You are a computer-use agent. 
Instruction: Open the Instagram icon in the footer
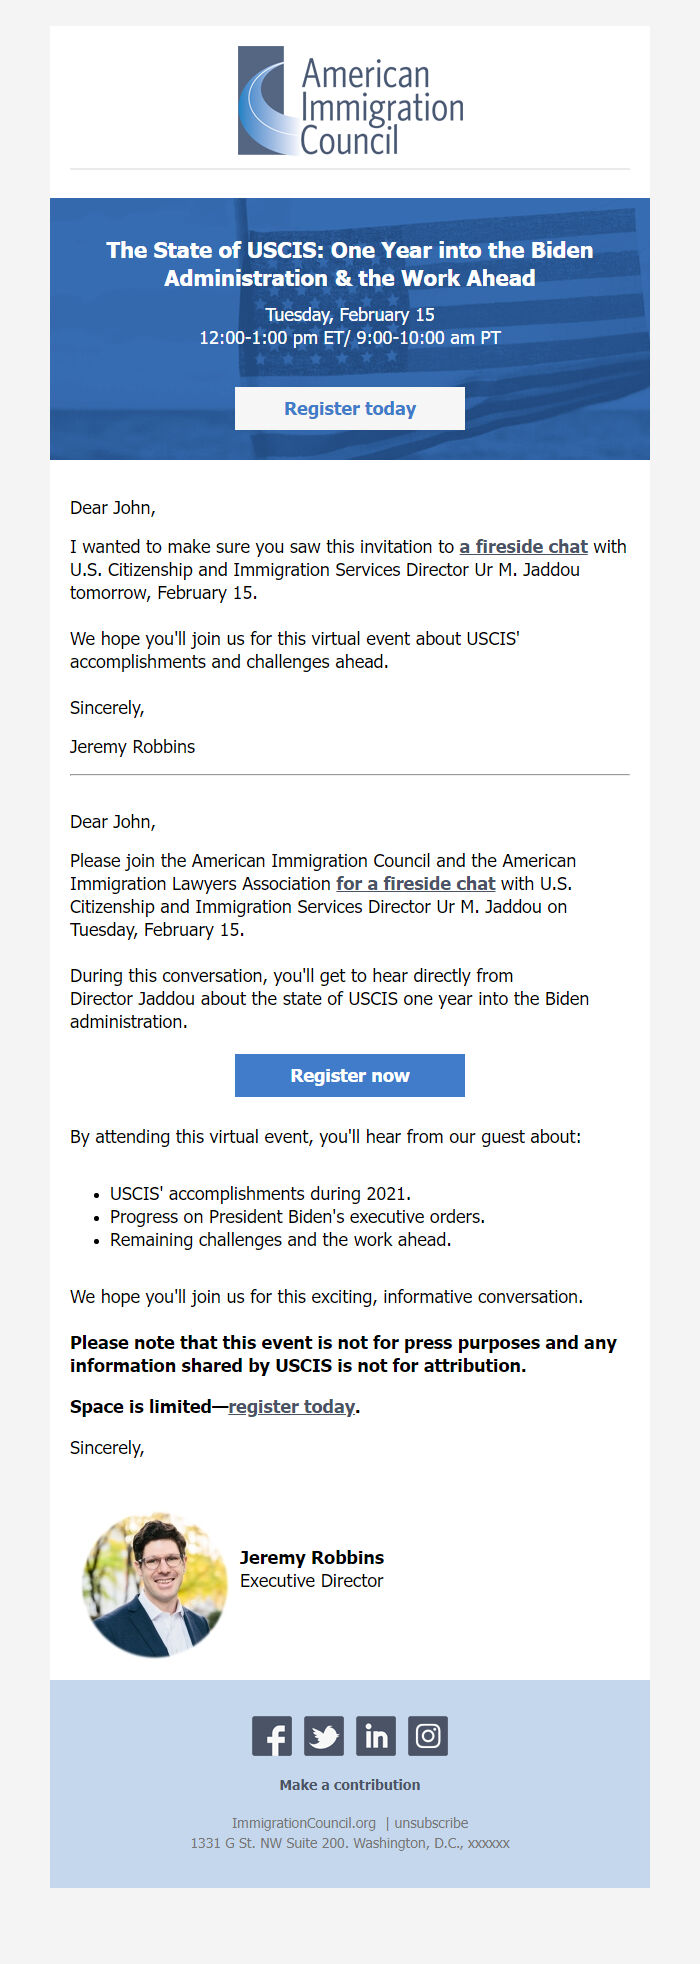click(x=427, y=1735)
